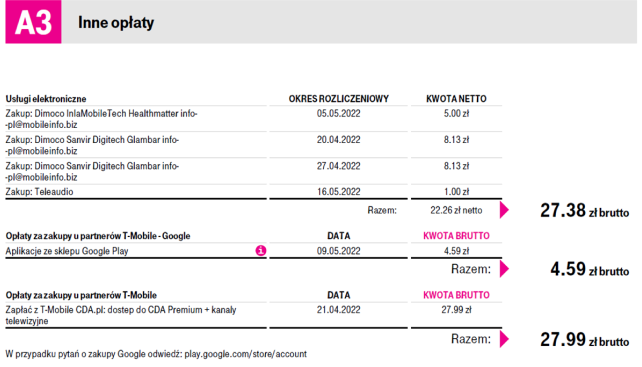This screenshot has width=642, height=367.
Task: Click the OKRES ROZLICZENIOWY column header
Action: pyautogui.click(x=338, y=99)
